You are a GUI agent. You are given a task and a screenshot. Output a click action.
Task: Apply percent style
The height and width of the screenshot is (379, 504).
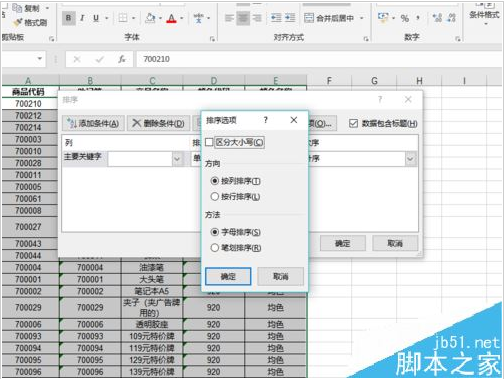[x=405, y=18]
